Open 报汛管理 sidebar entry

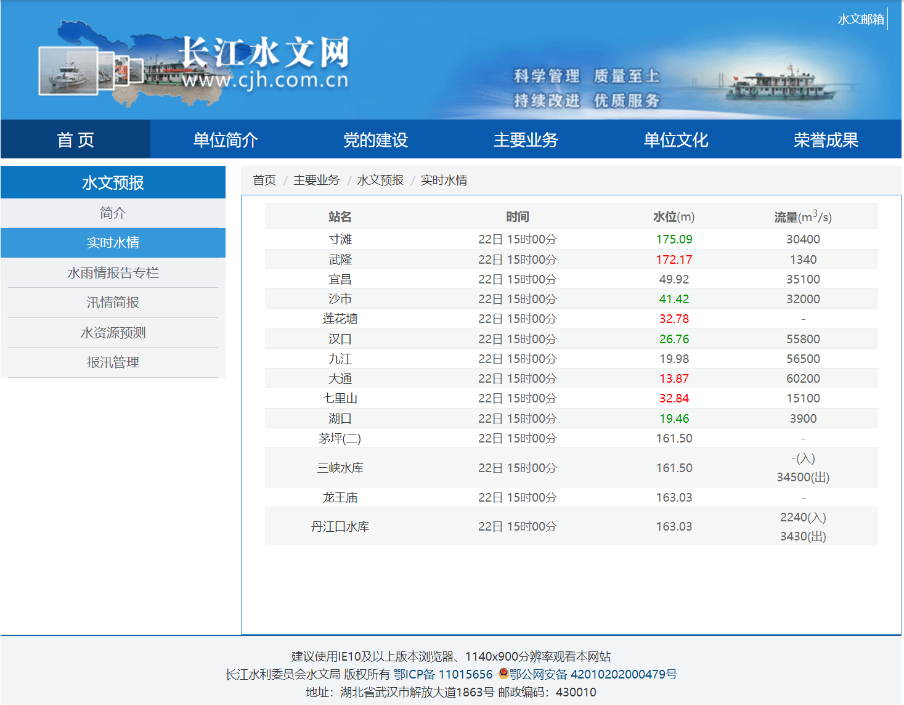pyautogui.click(x=113, y=363)
